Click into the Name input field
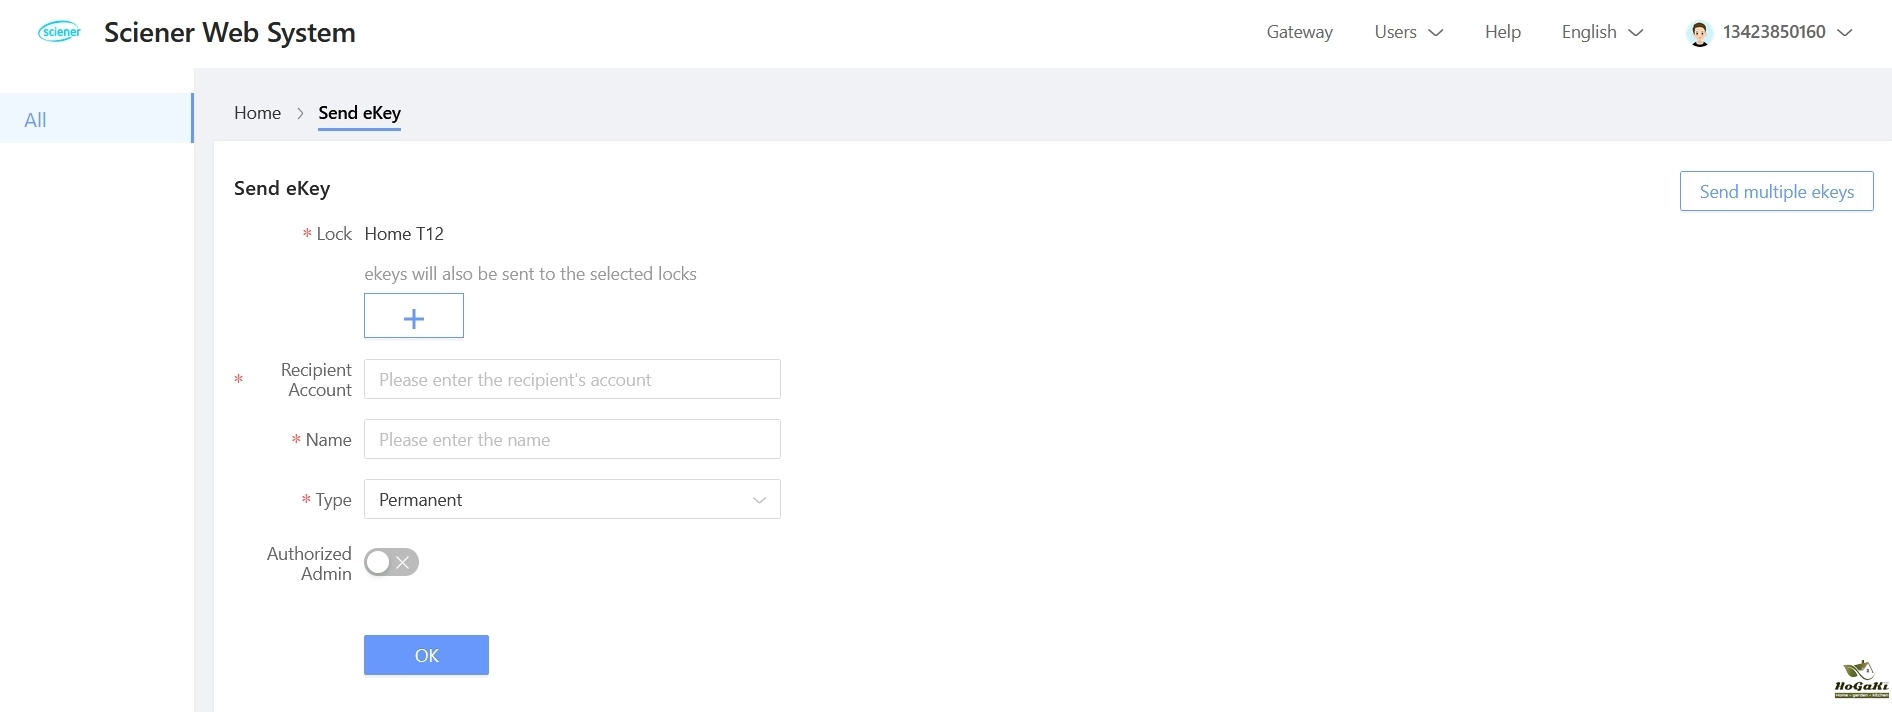 click(572, 439)
